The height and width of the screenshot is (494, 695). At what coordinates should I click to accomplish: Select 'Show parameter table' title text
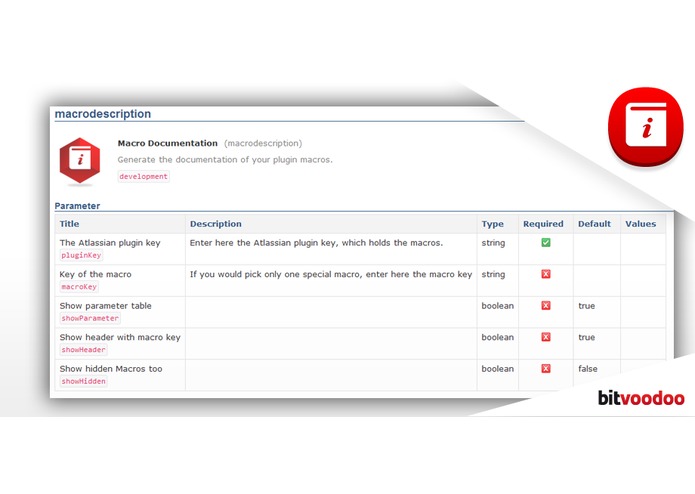point(105,305)
